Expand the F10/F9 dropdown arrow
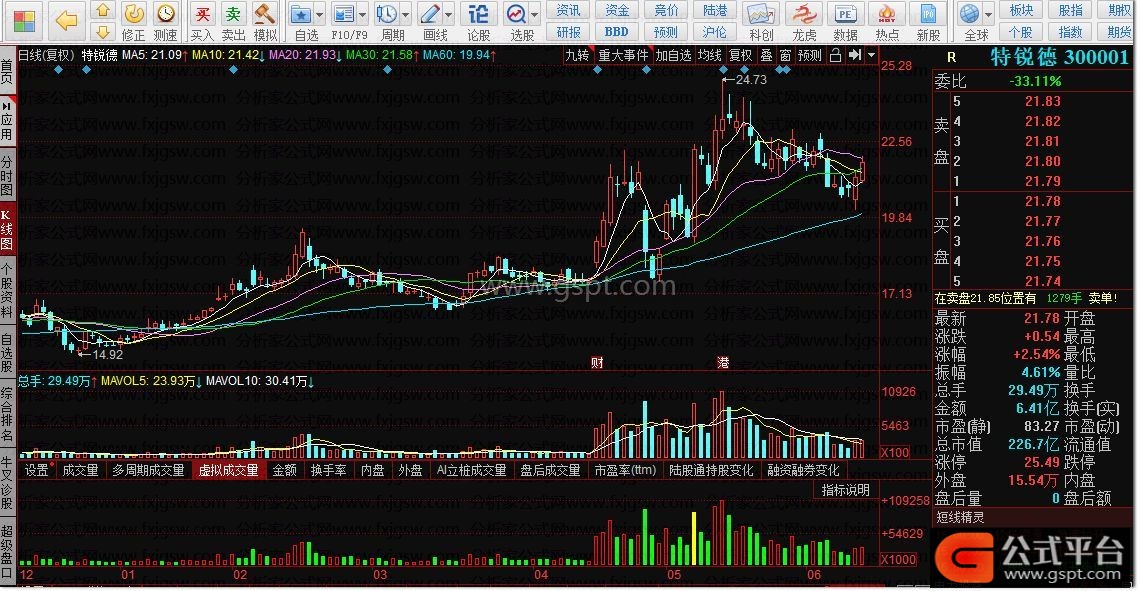Viewport: 1140px width, 591px height. [362, 14]
